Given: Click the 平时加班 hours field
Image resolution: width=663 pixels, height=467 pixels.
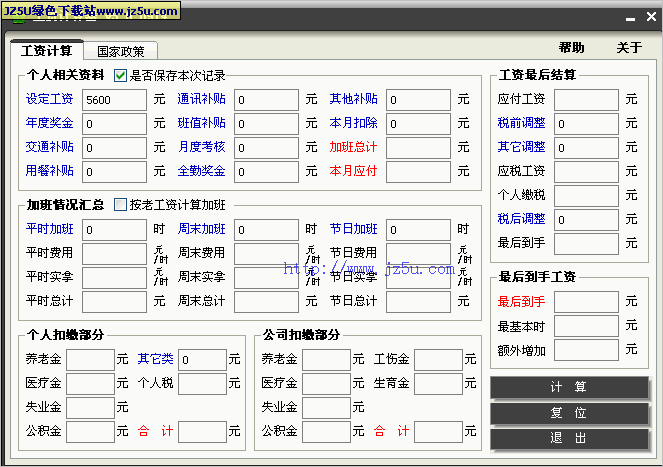Looking at the screenshot, I should click(x=114, y=230).
